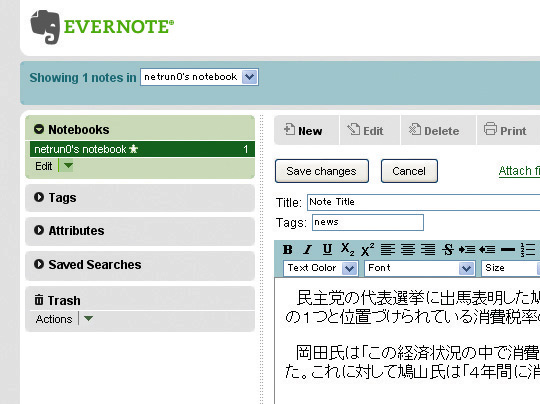Screen dimensions: 540x404
Task: Click the Attach file link
Action: 519,171
